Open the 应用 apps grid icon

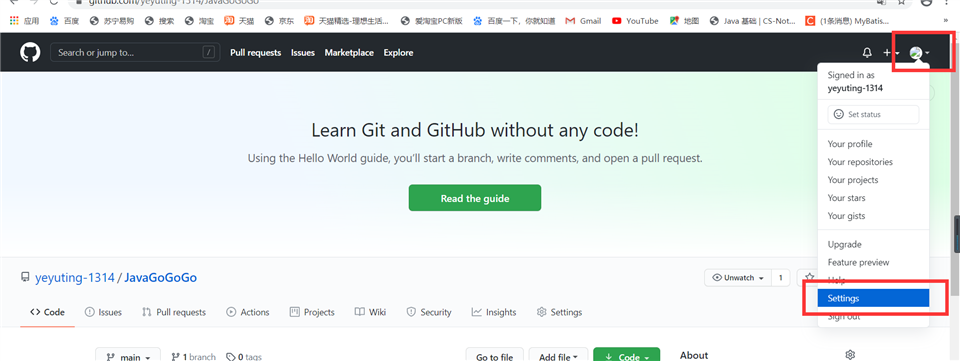[14, 21]
